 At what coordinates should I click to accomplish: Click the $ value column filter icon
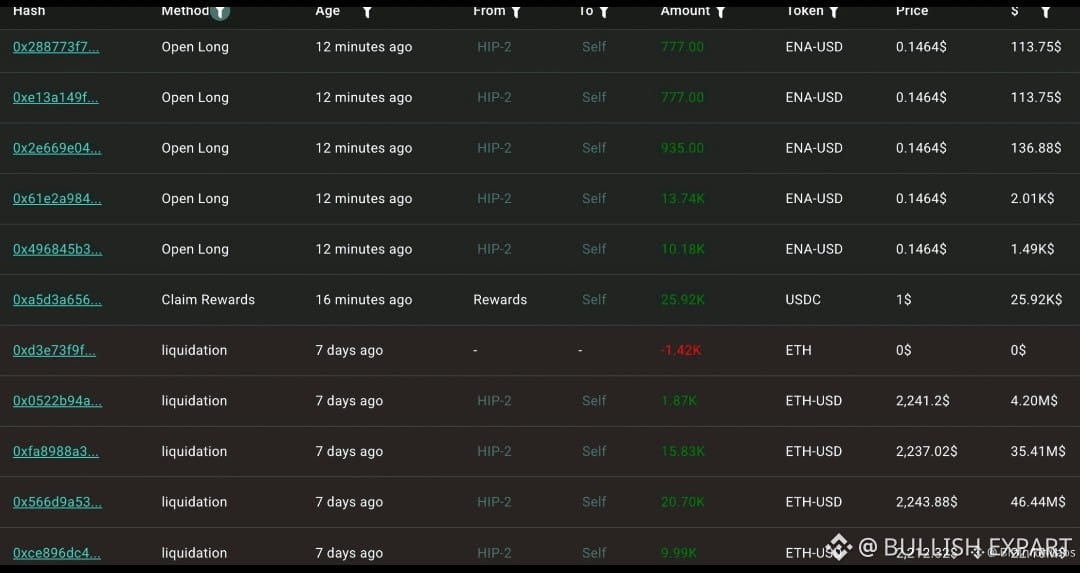point(1046,12)
